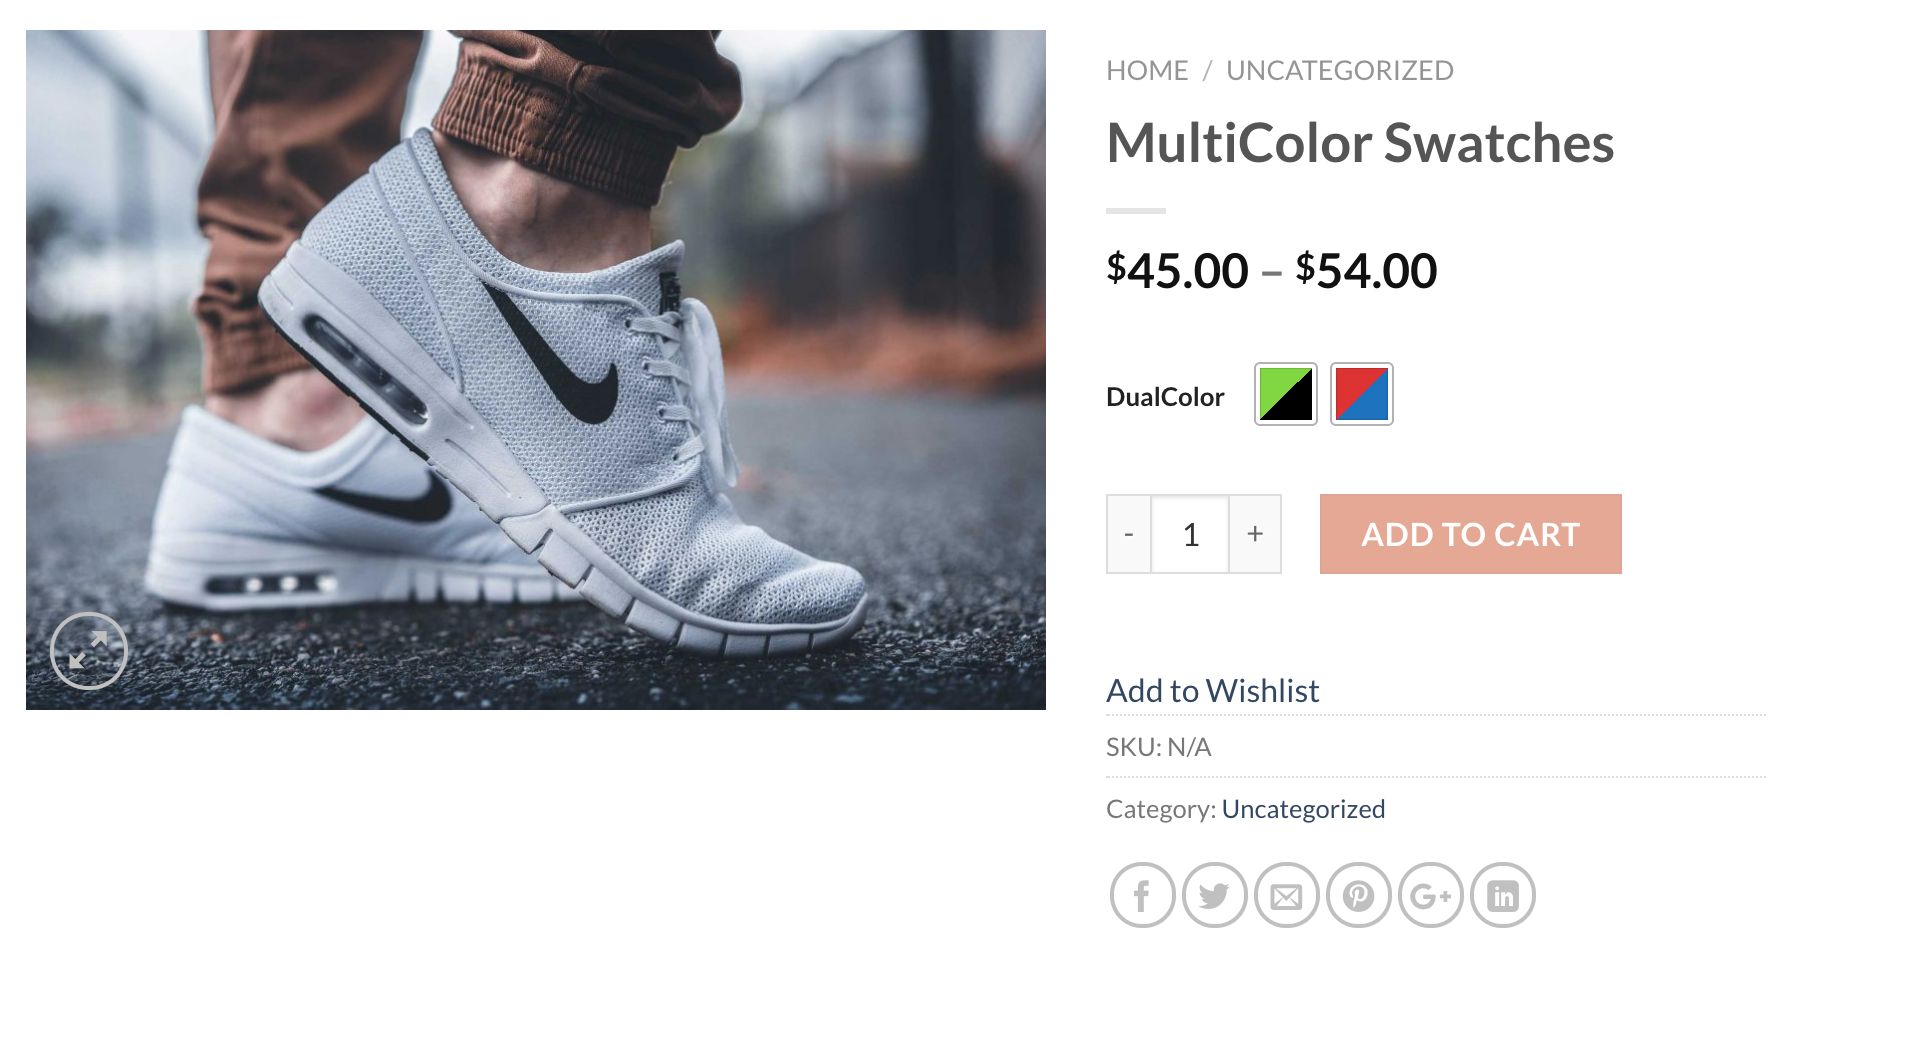Share product on Twitter

click(1214, 895)
